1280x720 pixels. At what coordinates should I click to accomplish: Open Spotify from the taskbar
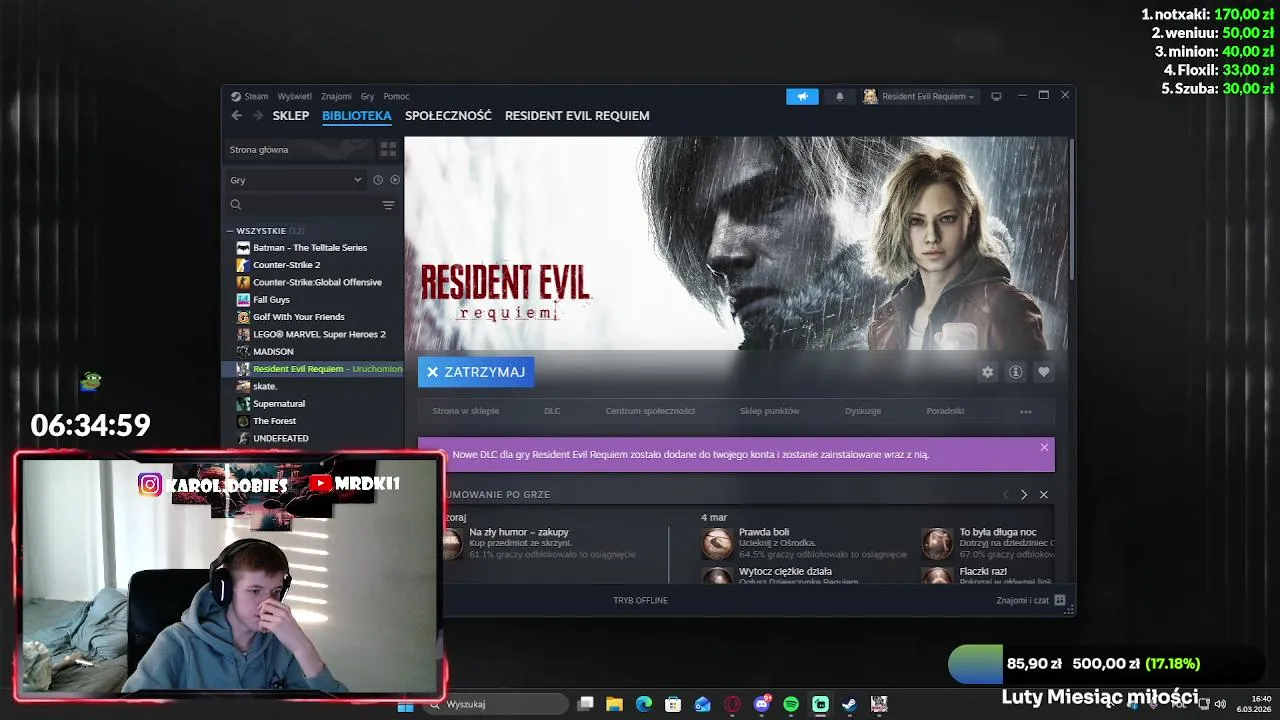[x=791, y=704]
